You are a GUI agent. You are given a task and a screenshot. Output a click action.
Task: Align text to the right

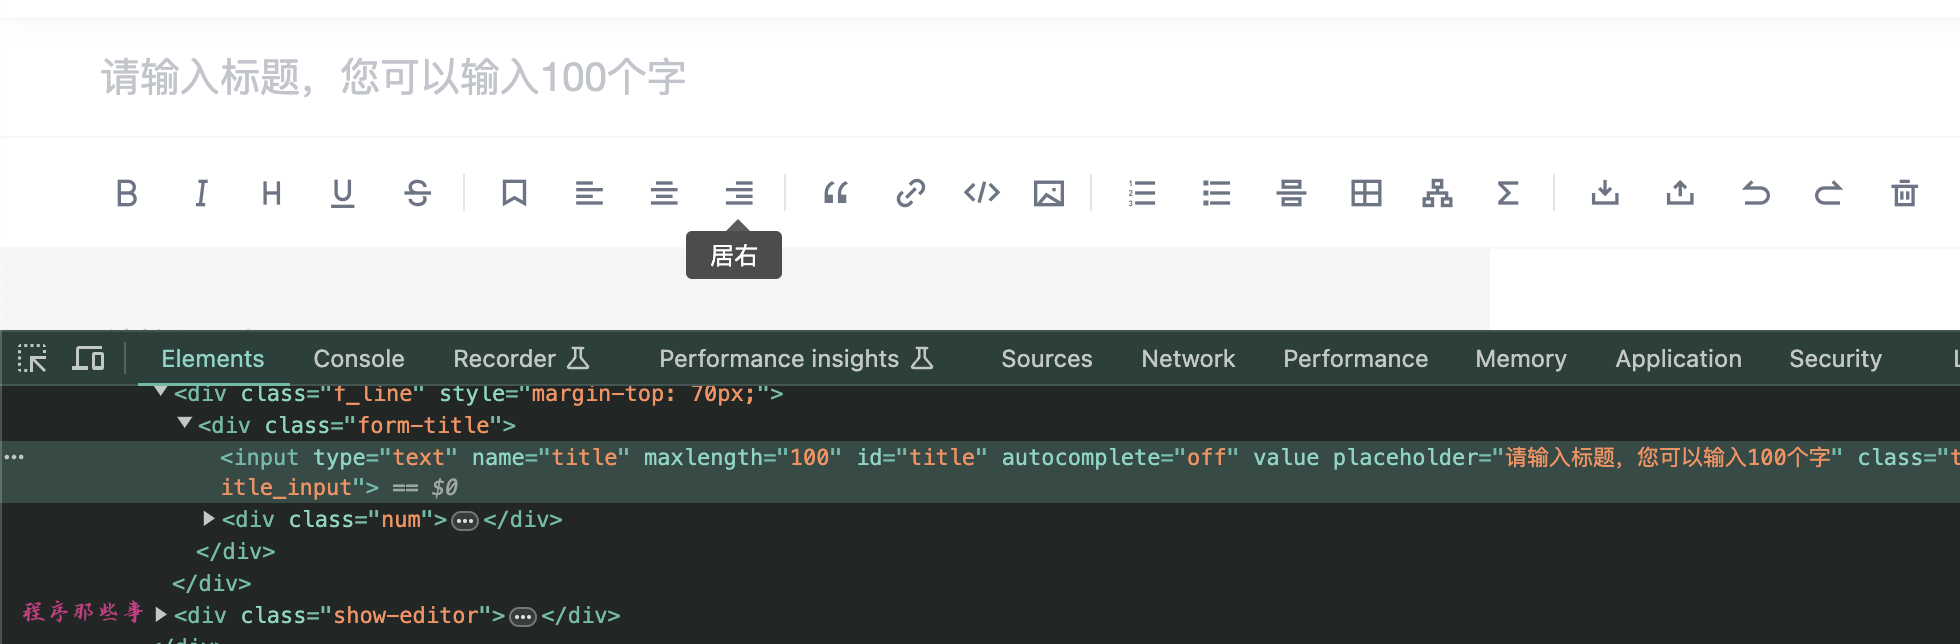click(739, 193)
